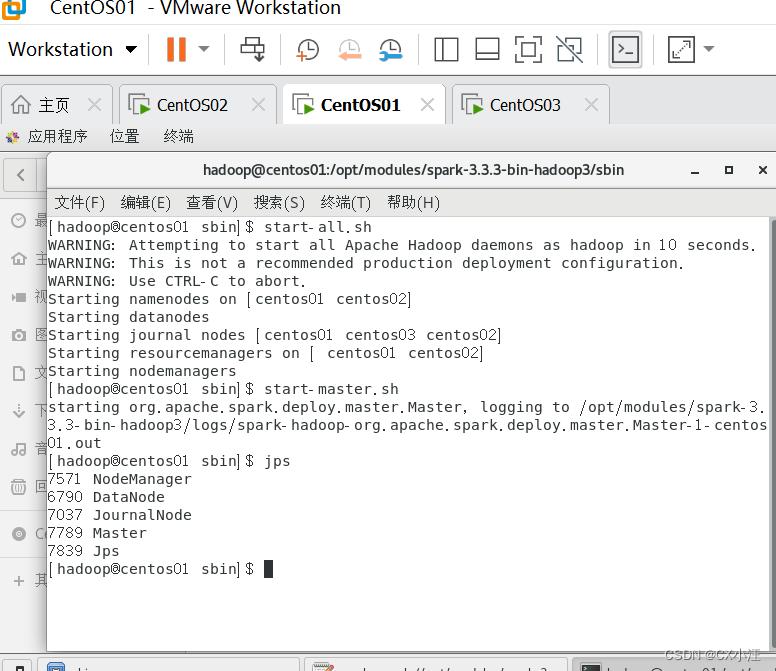Toggle the thumbnail bar view
The image size is (776, 671).
coord(487,49)
